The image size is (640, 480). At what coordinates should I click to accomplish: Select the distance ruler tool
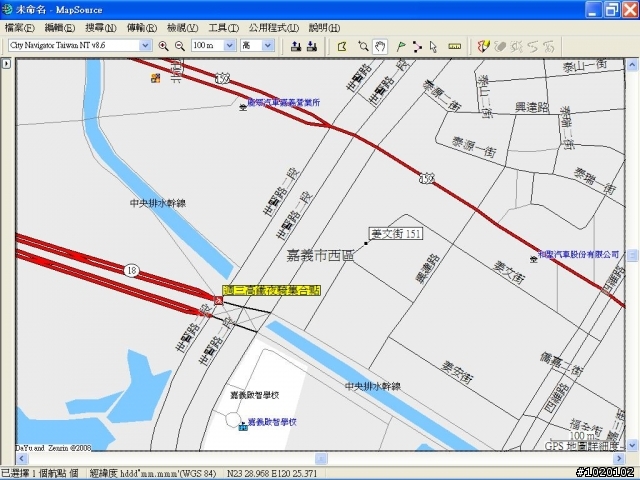pos(455,46)
